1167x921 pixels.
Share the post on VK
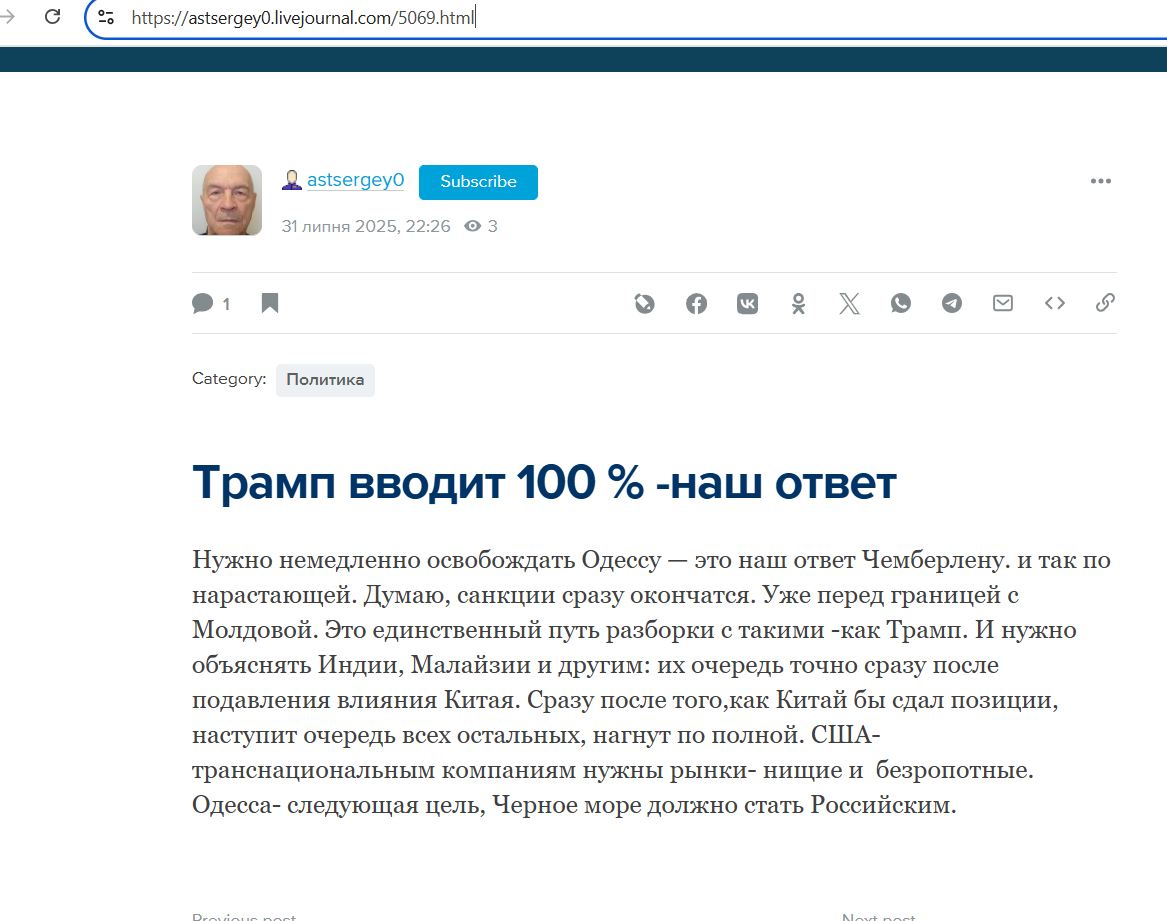click(x=747, y=303)
